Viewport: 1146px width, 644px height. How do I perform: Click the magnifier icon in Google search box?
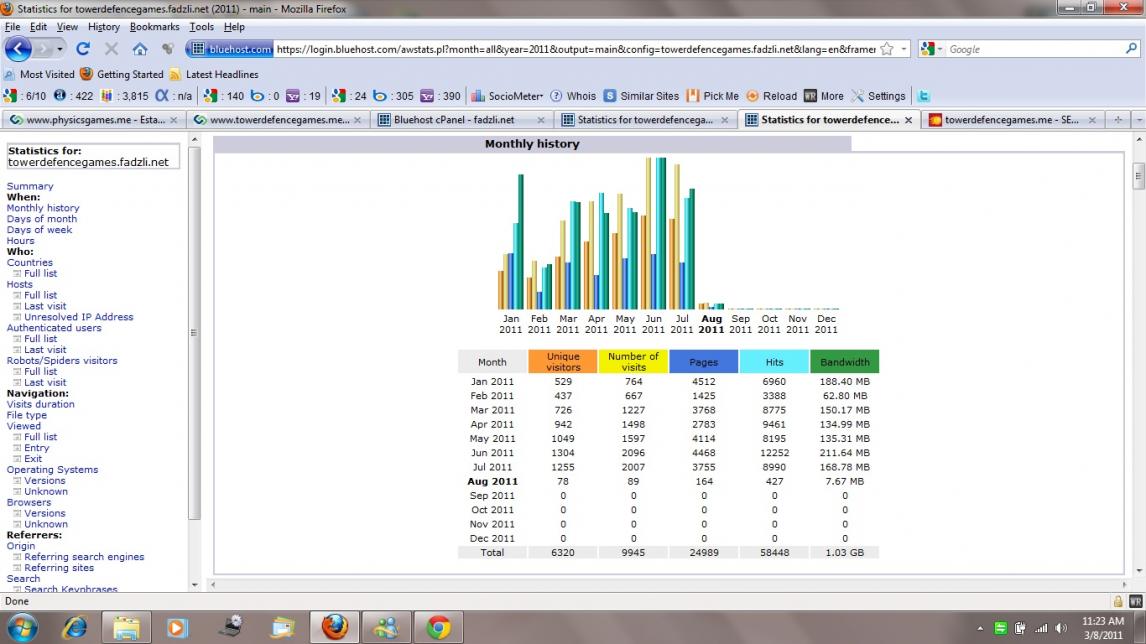1132,48
